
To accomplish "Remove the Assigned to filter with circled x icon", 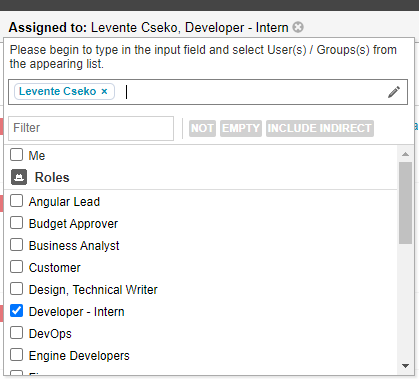I will click(x=298, y=27).
